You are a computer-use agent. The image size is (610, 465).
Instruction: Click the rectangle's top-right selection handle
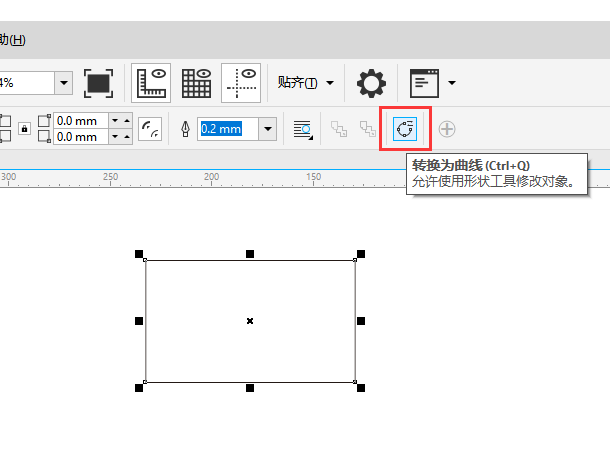point(361,254)
